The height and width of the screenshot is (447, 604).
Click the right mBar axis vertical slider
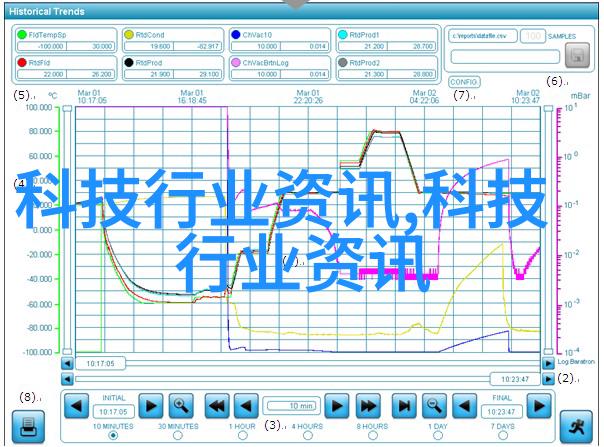(548, 230)
